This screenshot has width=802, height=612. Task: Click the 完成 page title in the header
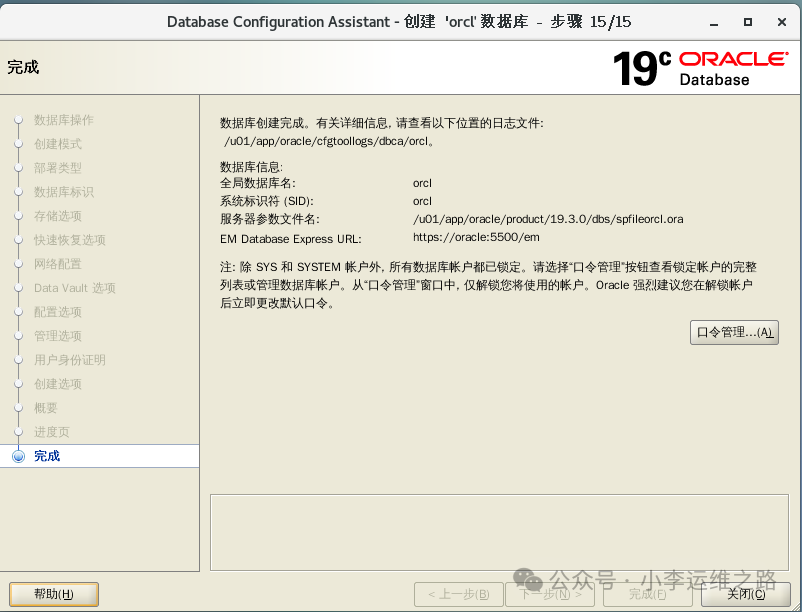24,67
